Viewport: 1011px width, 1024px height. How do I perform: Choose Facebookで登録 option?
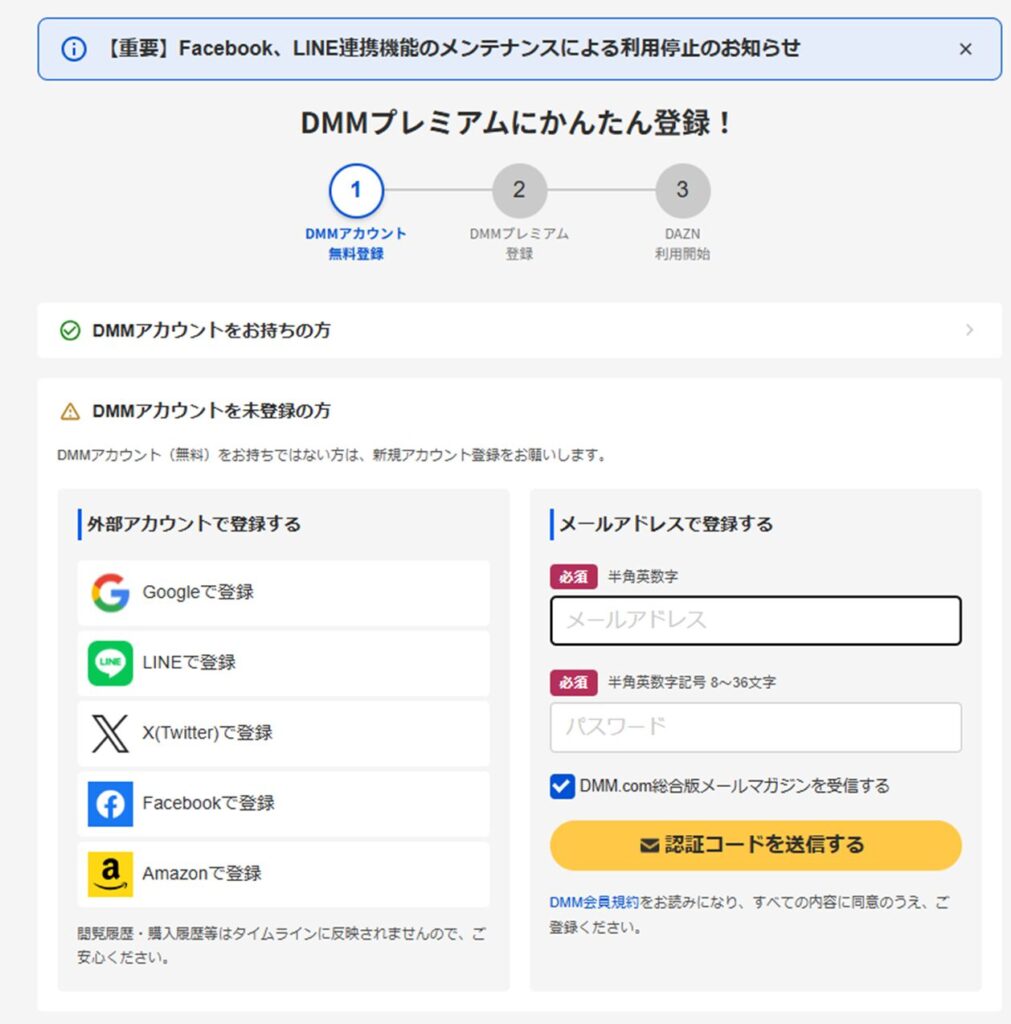pyautogui.click(x=283, y=804)
